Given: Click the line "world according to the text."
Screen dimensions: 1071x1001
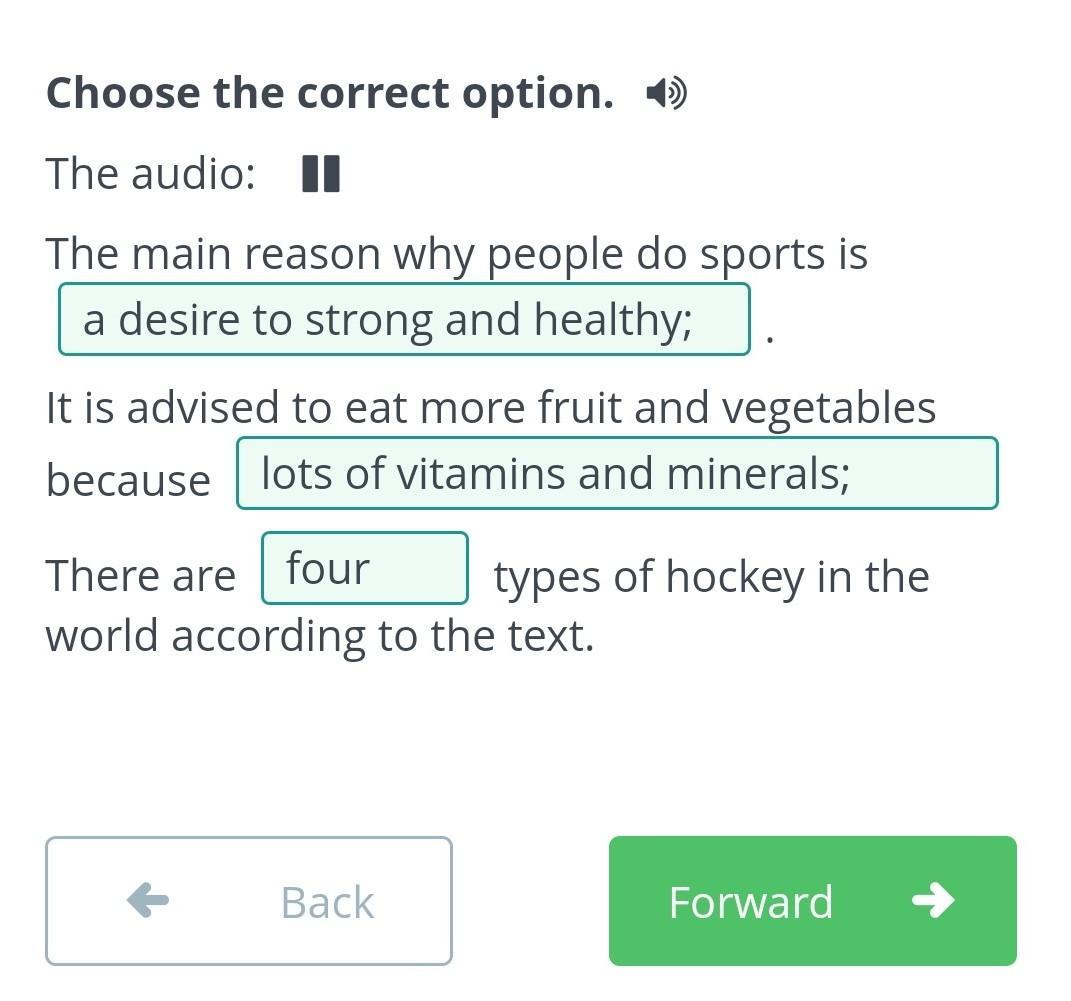Looking at the screenshot, I should pos(320,636).
